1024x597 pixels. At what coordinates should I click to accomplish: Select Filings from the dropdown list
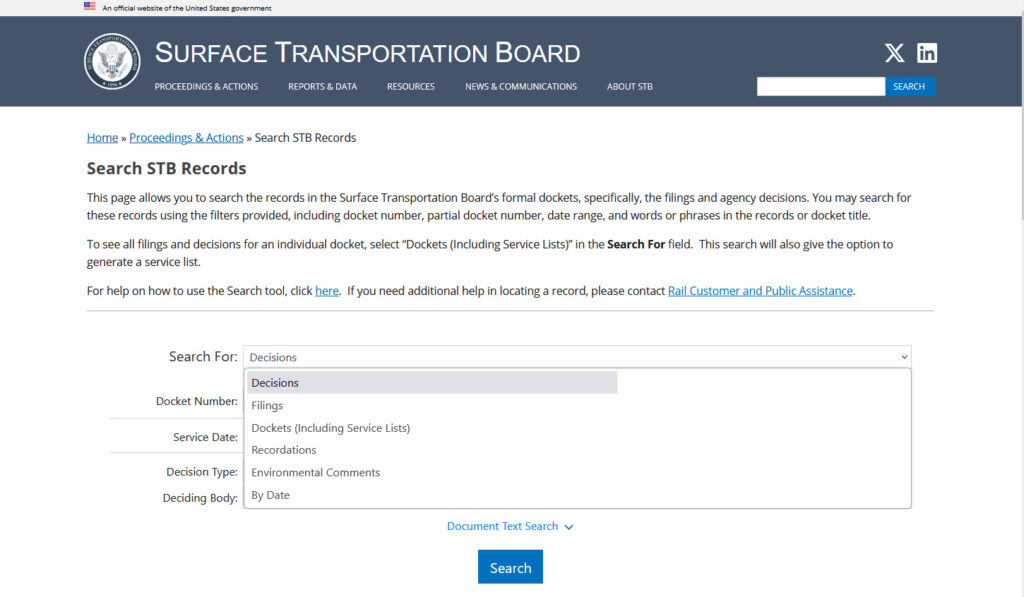[267, 406]
